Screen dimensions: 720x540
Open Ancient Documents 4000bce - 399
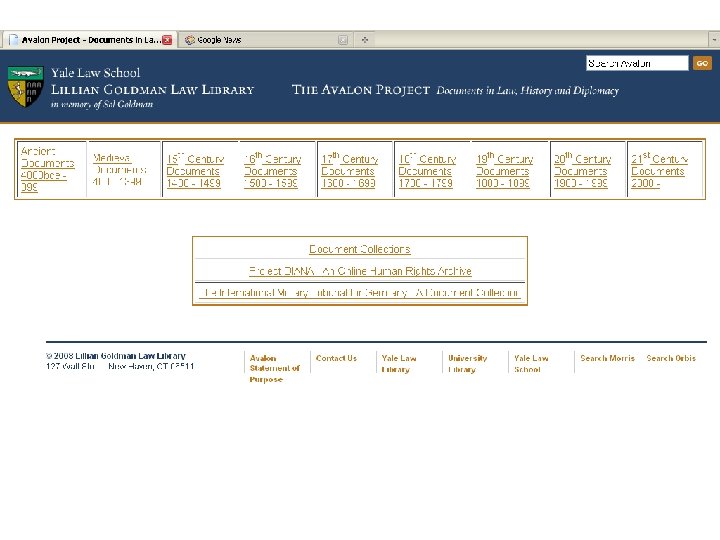coord(48,169)
